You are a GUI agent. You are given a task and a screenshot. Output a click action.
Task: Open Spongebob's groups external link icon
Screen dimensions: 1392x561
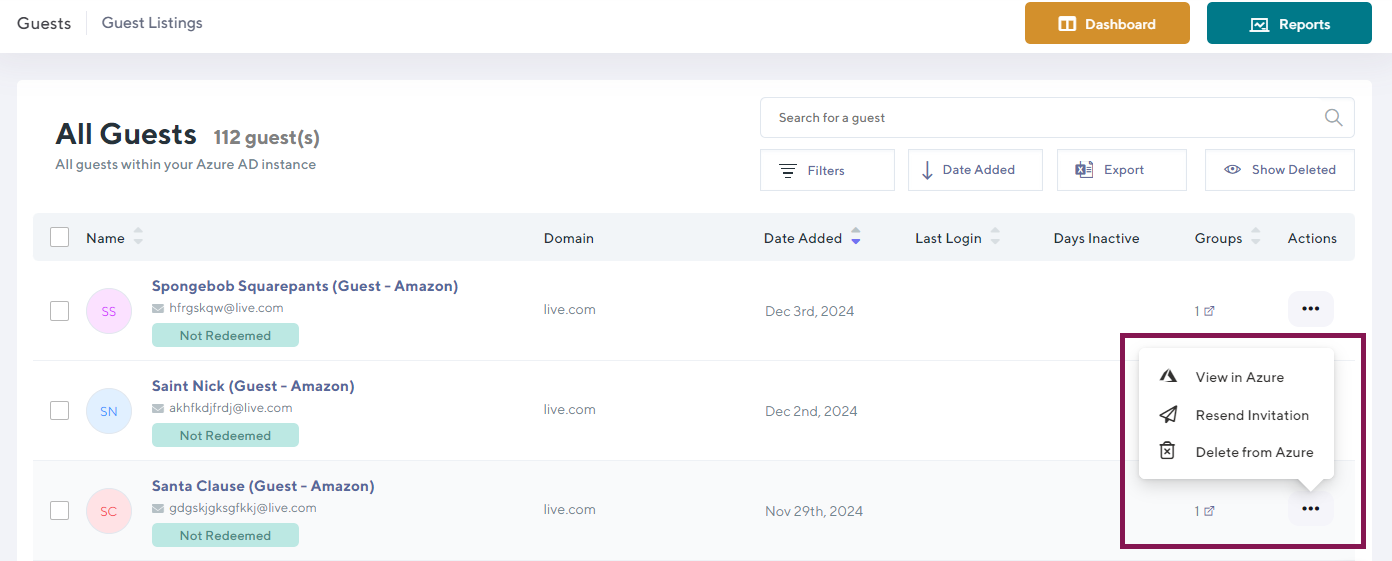point(1209,311)
